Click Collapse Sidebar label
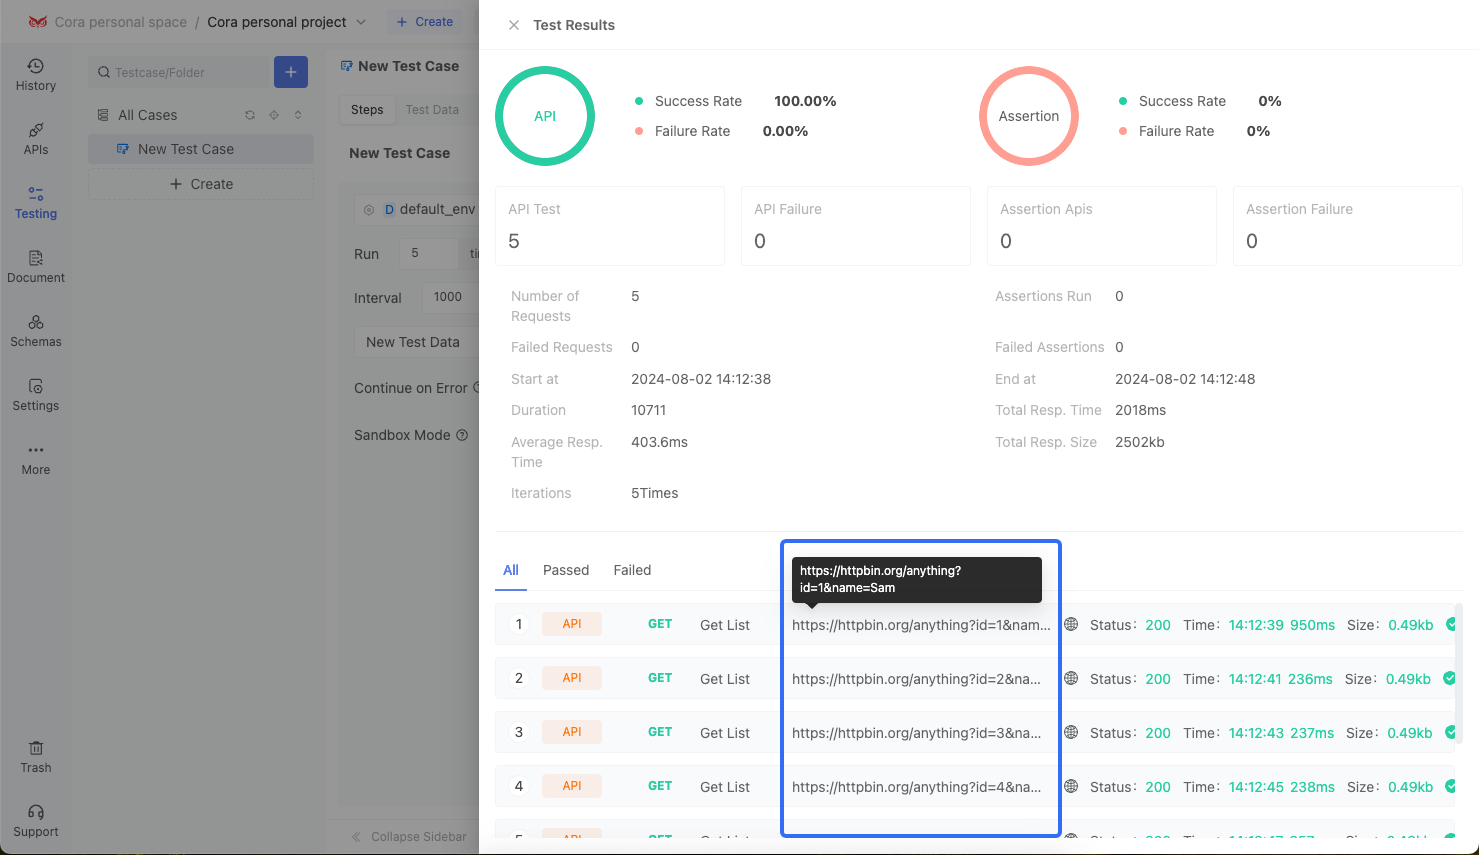 pos(419,837)
